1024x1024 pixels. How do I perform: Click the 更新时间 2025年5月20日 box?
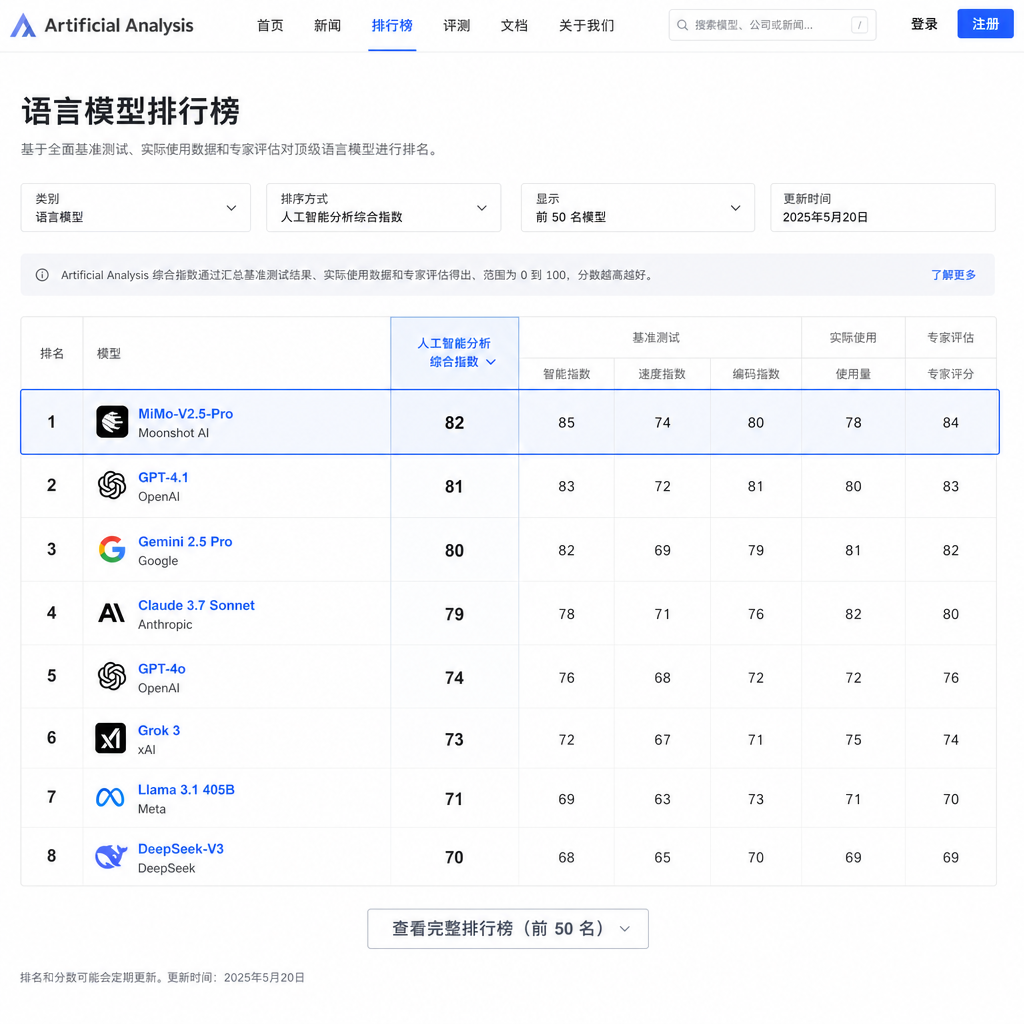(x=883, y=208)
